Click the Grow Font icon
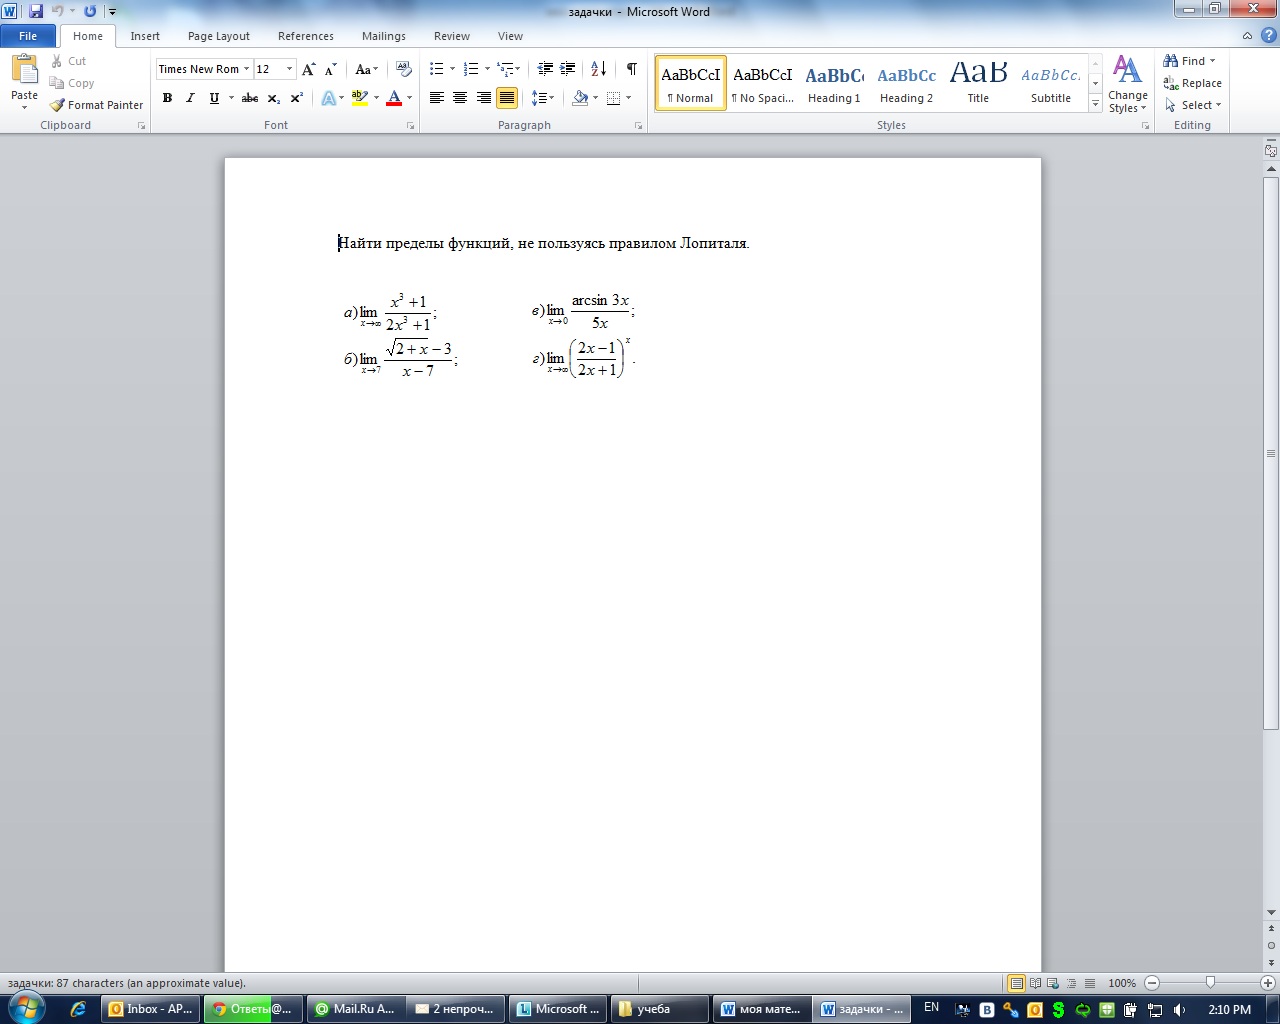The width and height of the screenshot is (1280, 1024). click(309, 69)
